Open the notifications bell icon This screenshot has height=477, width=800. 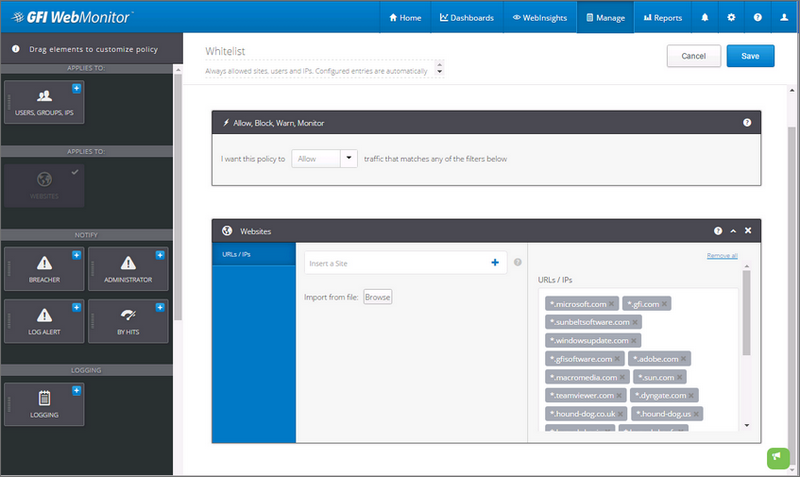[x=705, y=17]
